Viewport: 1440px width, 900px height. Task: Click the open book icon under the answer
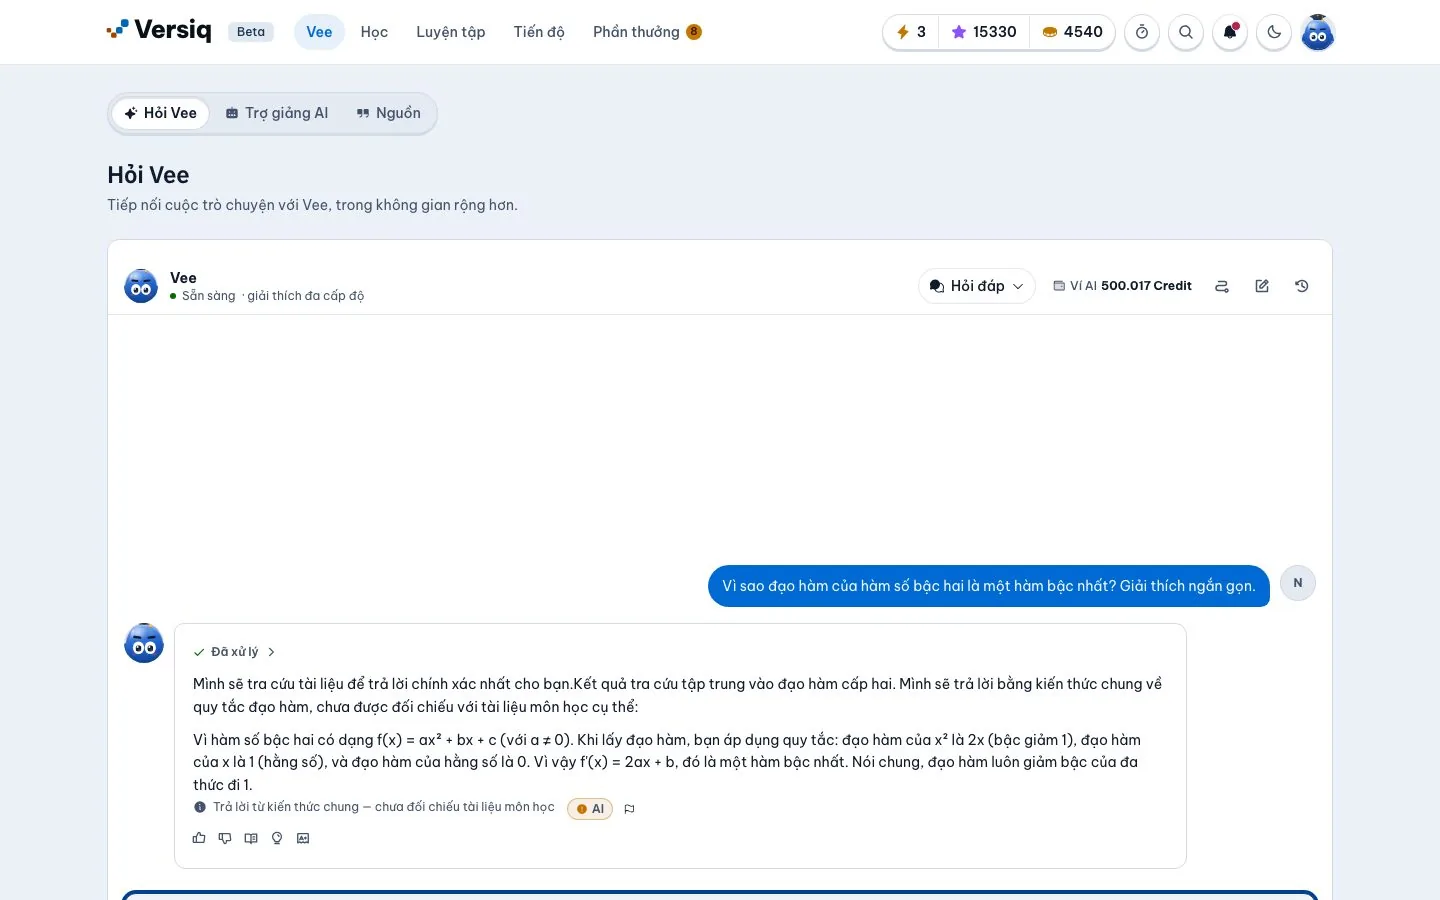pyautogui.click(x=251, y=838)
